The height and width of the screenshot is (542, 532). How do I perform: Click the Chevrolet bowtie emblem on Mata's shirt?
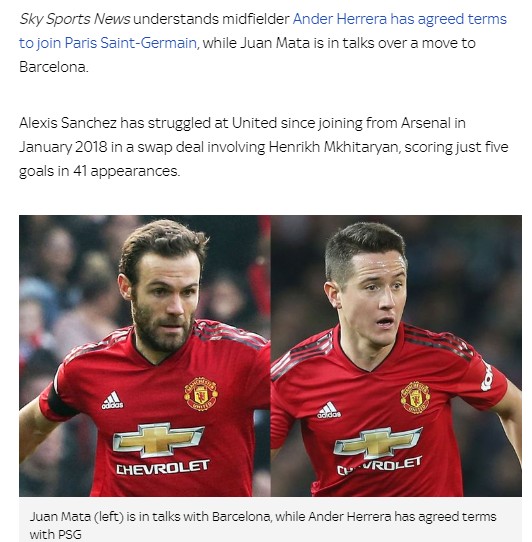[x=159, y=439]
